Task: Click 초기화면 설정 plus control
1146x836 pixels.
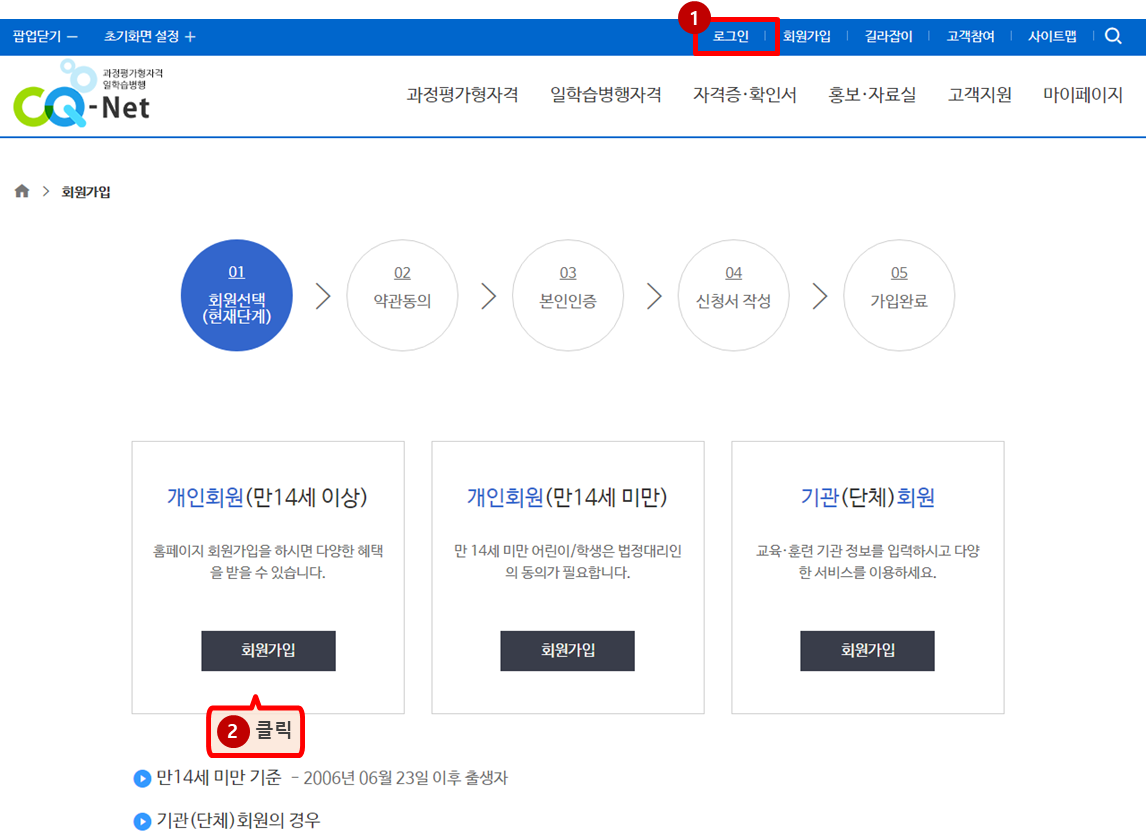Action: [x=149, y=36]
